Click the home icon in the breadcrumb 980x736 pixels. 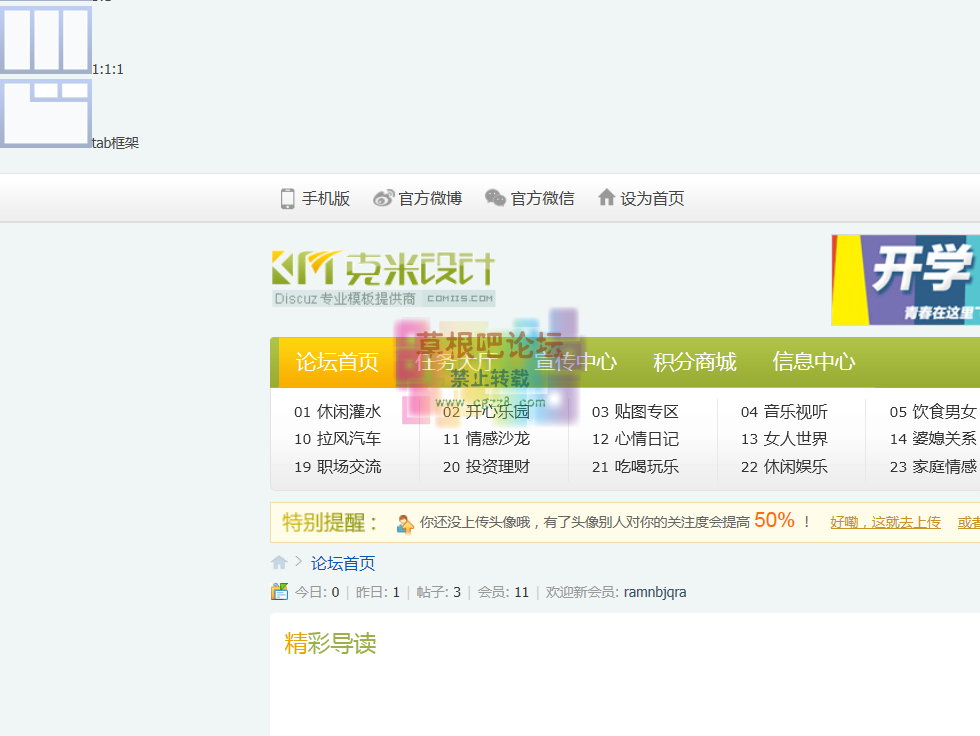coord(279,562)
